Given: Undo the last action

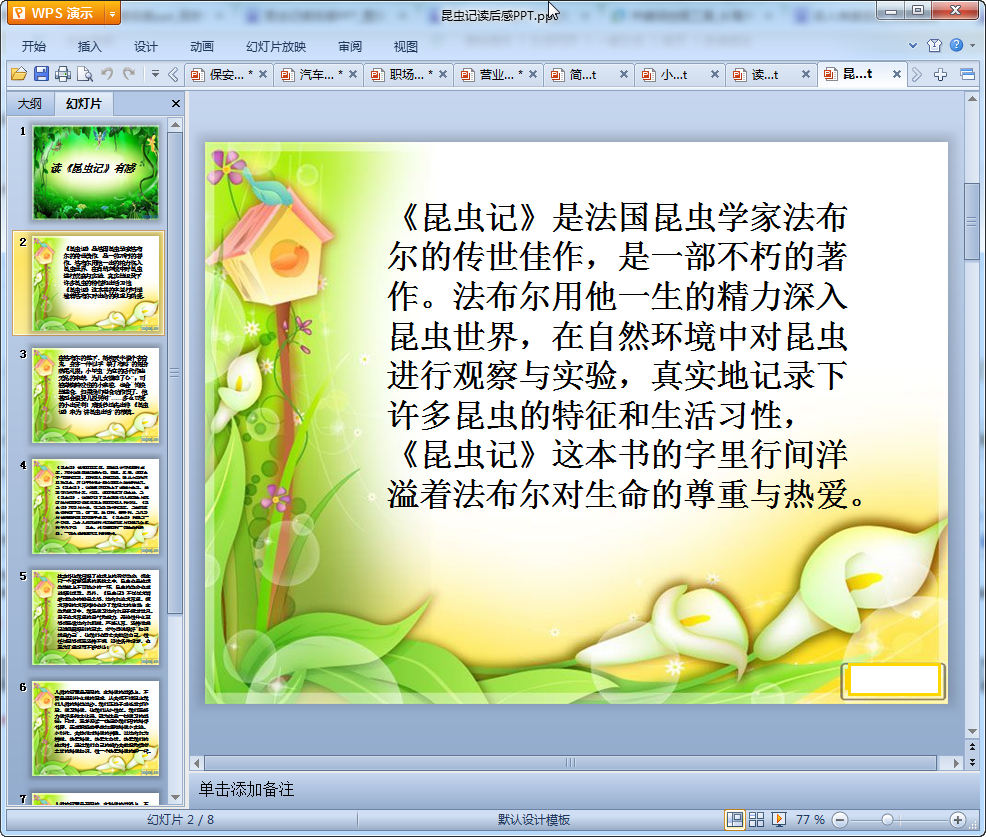Looking at the screenshot, I should 107,74.
